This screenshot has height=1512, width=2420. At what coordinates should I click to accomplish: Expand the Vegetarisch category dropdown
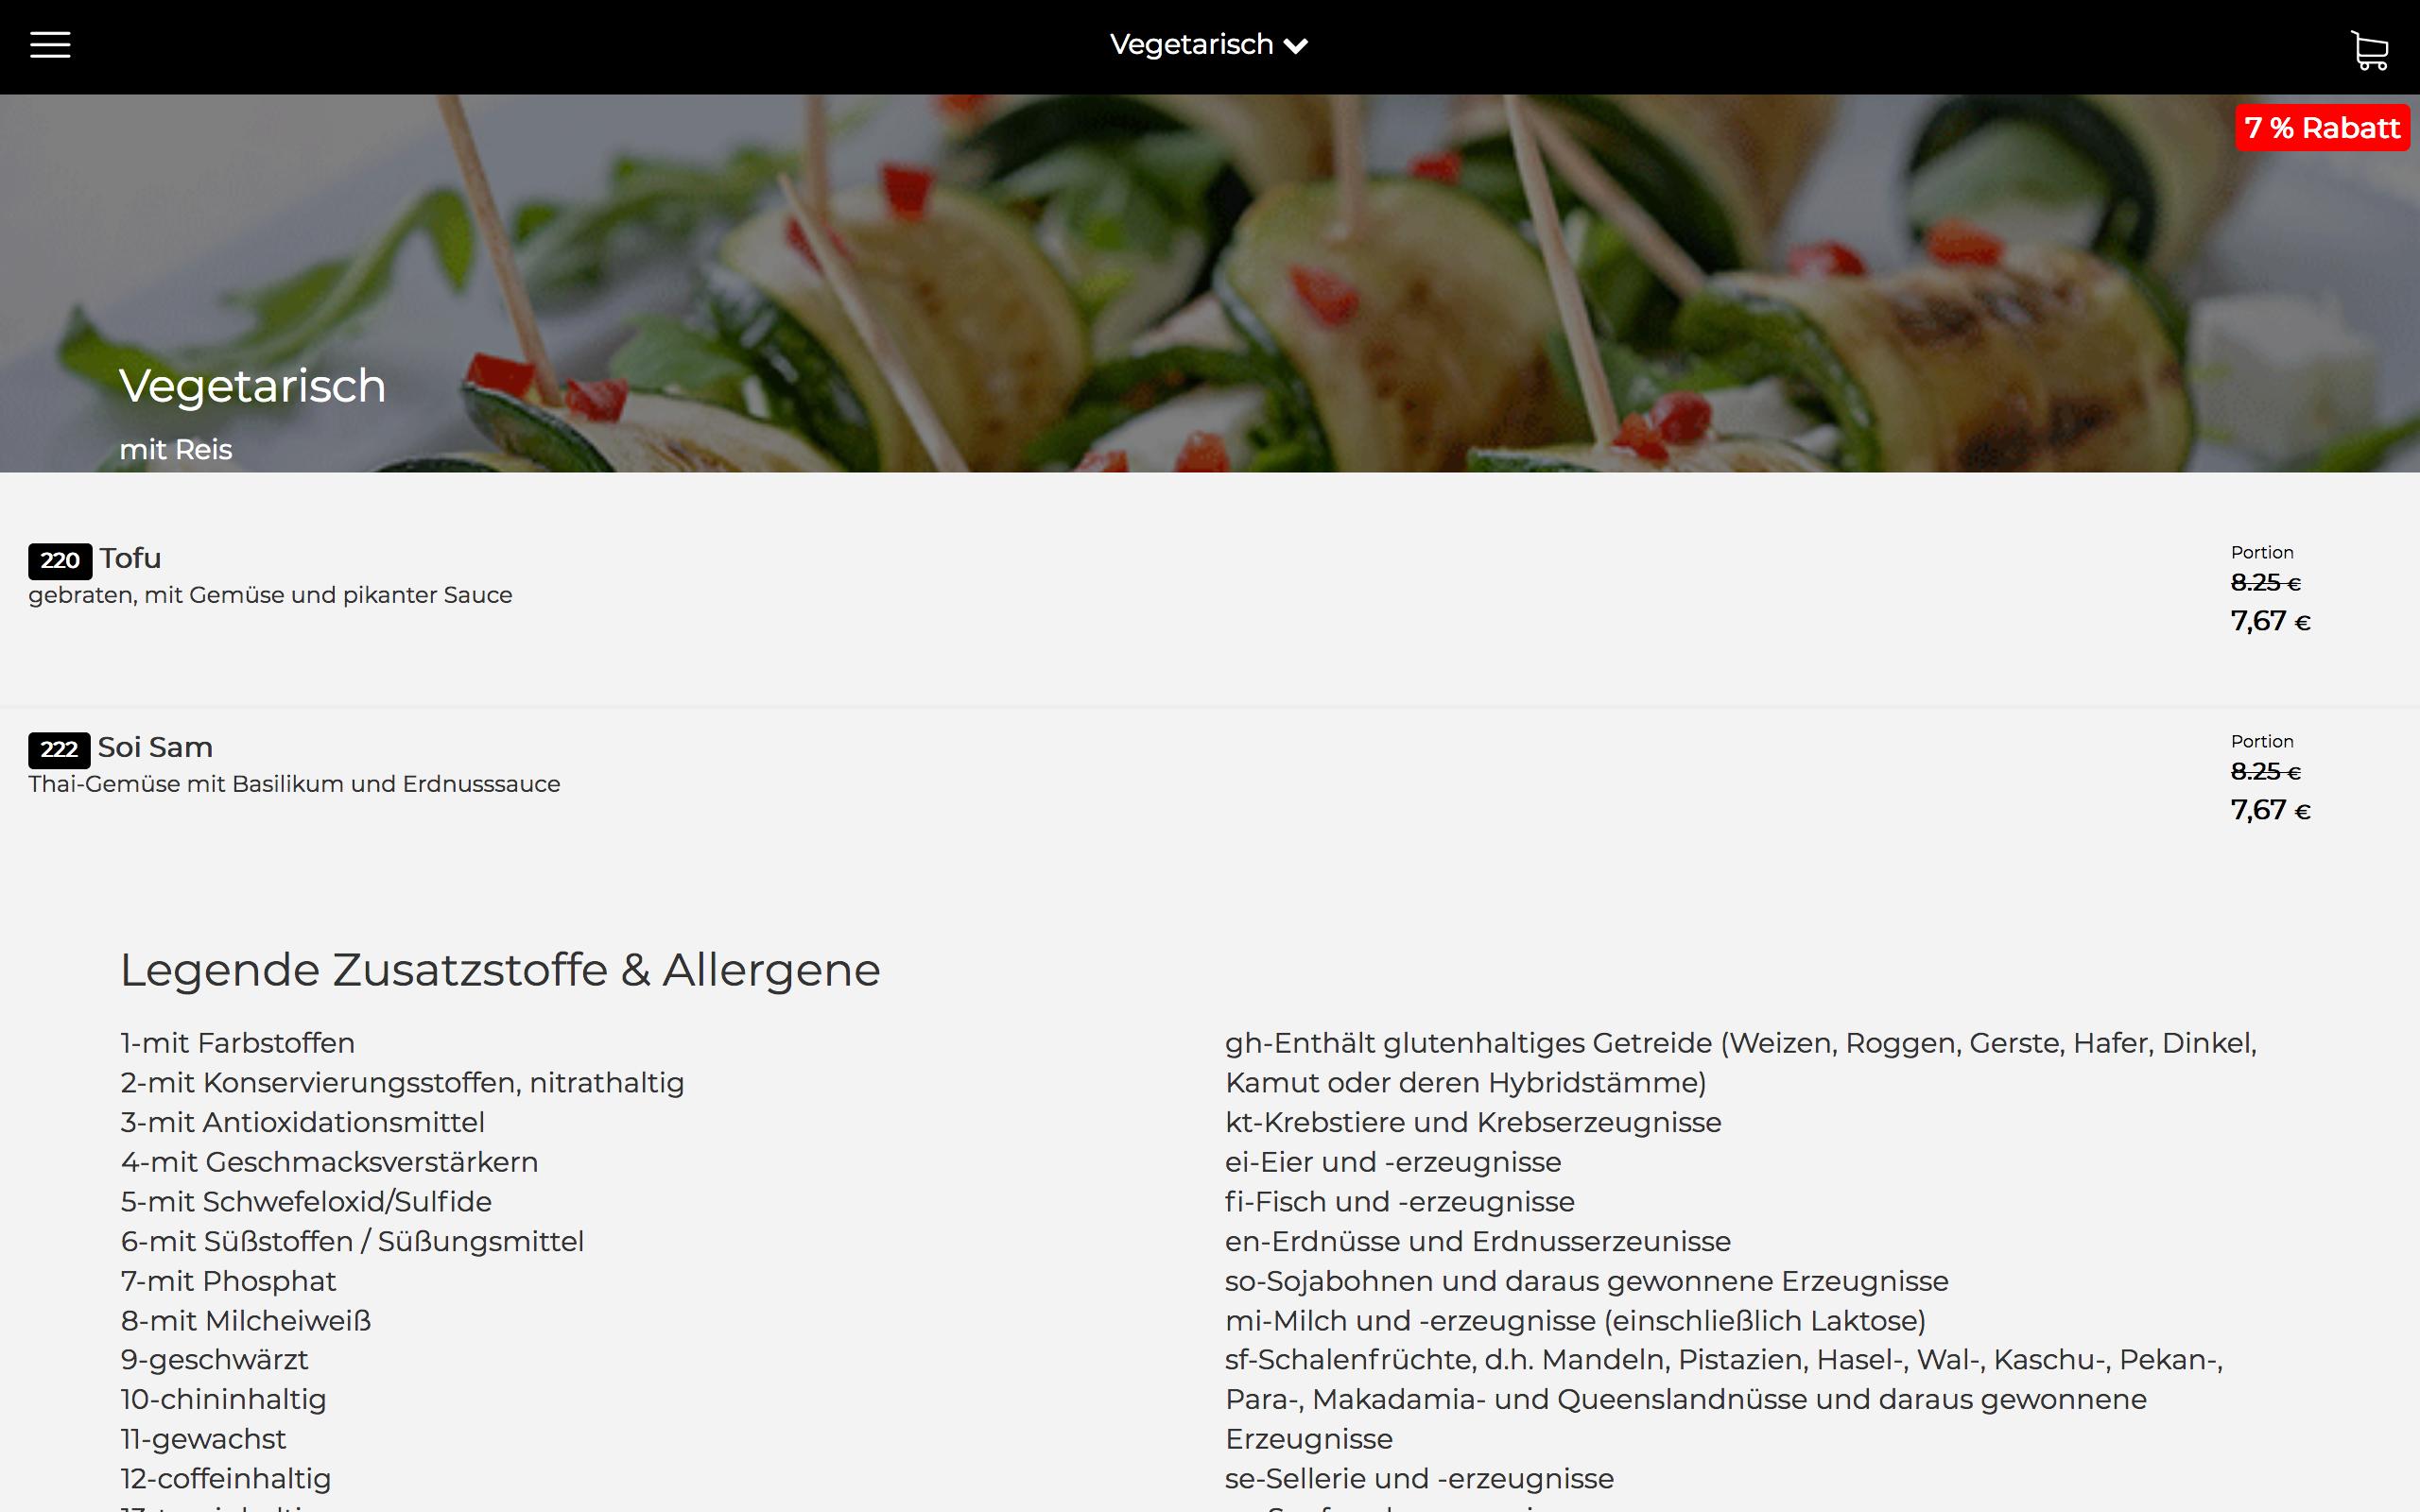click(1209, 45)
